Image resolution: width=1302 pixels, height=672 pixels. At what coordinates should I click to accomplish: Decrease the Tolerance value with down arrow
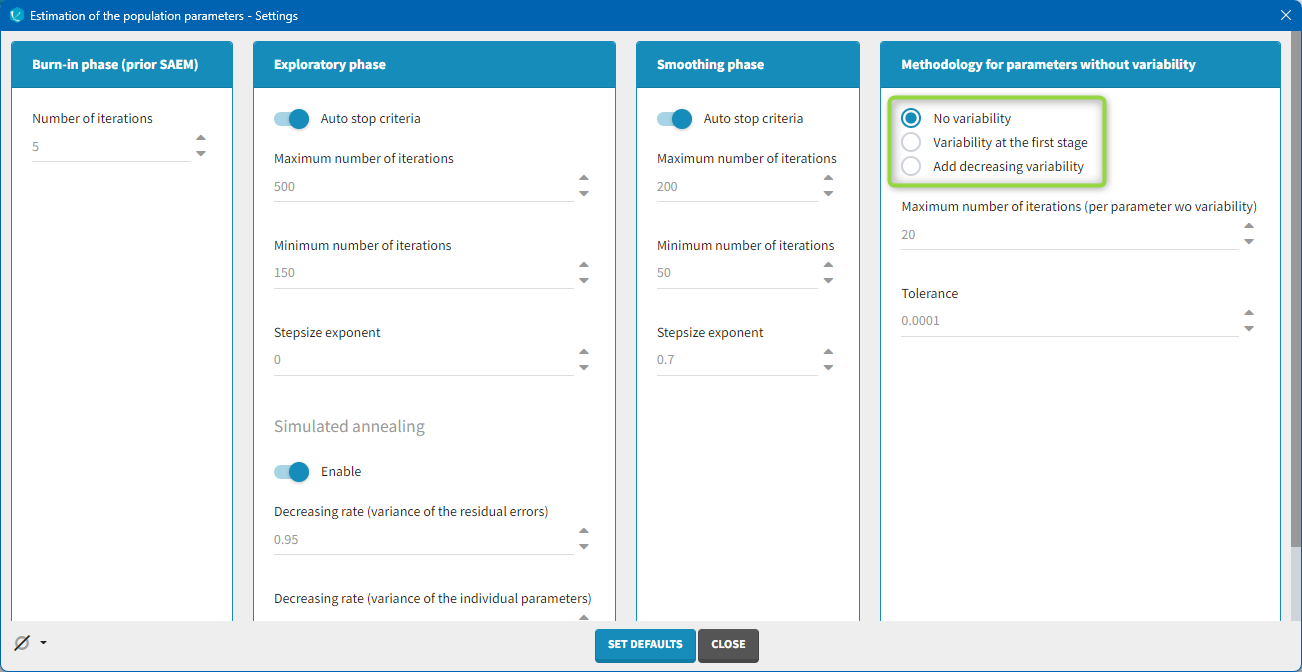point(1249,329)
